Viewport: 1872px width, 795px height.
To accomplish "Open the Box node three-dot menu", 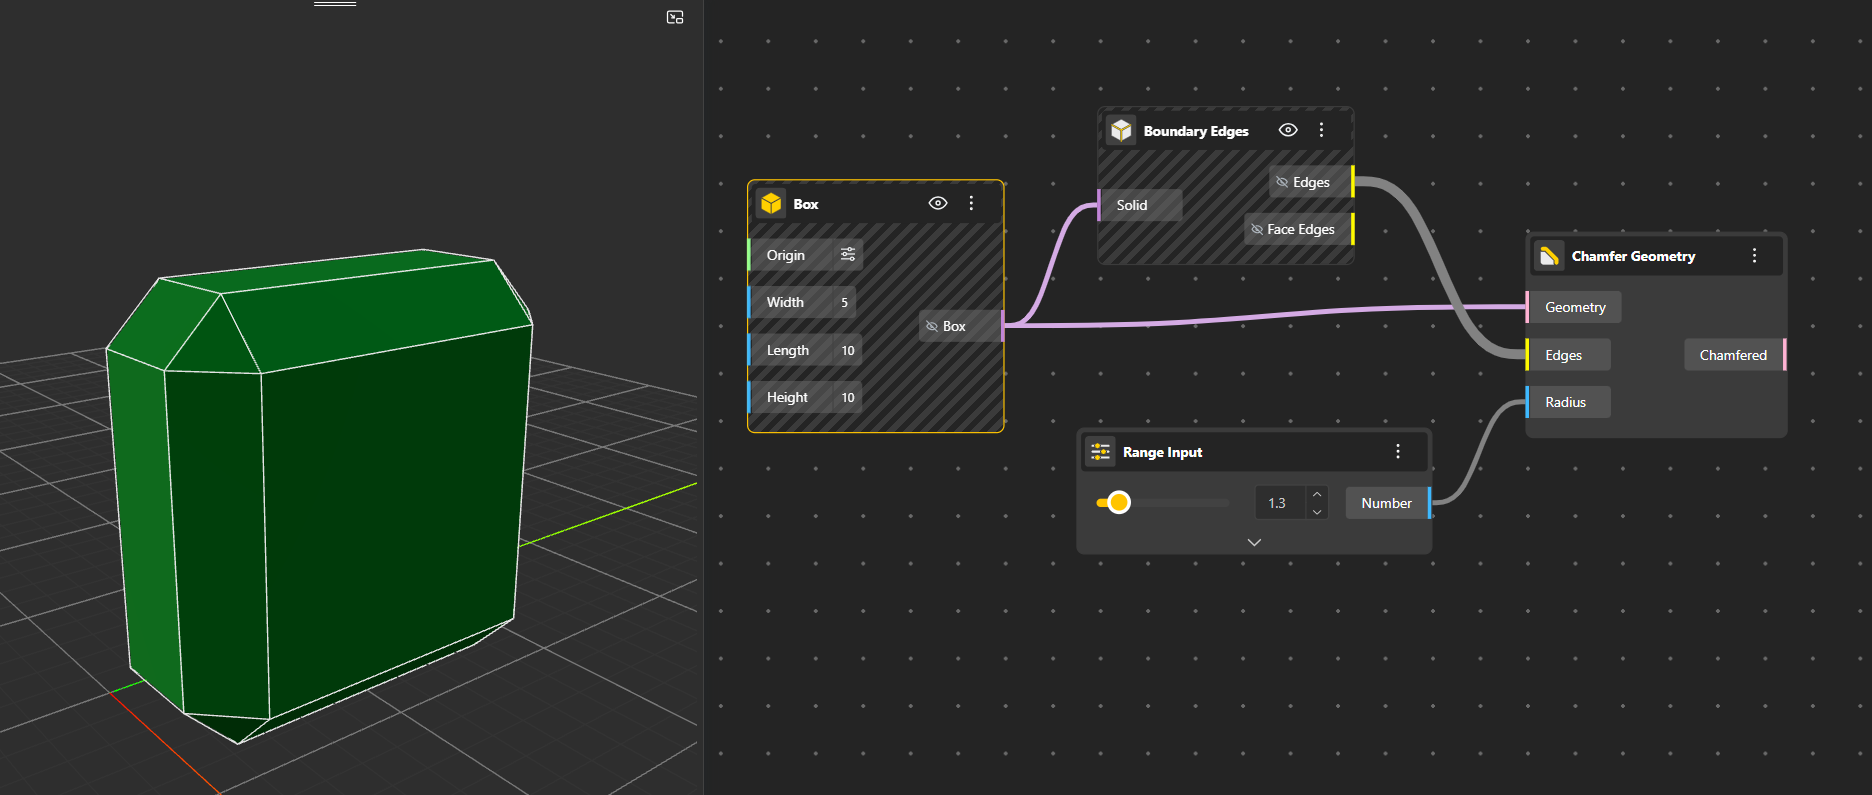I will coord(971,203).
